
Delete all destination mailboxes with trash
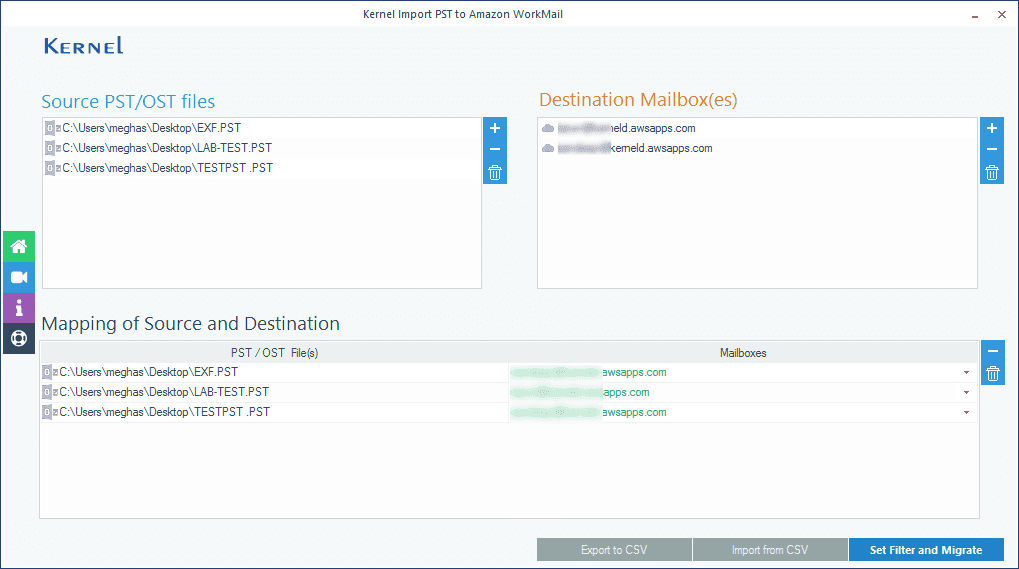coord(992,173)
